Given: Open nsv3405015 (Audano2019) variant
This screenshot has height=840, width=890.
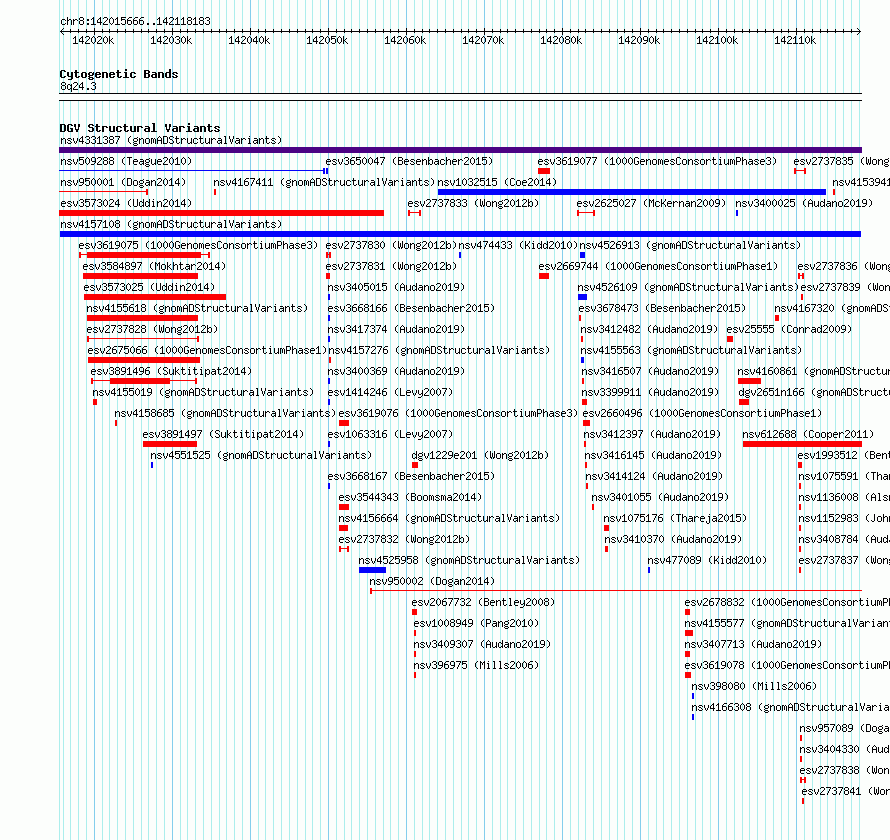Looking at the screenshot, I should tap(396, 287).
